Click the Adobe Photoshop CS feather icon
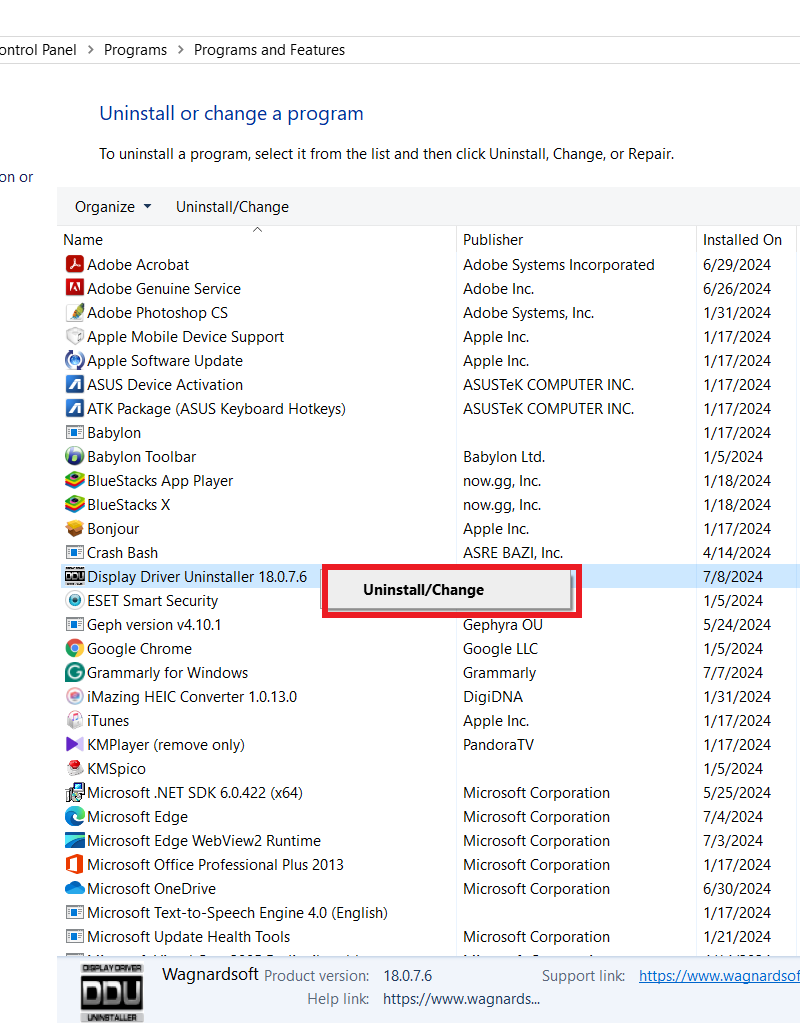Viewport: 800px width, 1023px height. pos(75,312)
